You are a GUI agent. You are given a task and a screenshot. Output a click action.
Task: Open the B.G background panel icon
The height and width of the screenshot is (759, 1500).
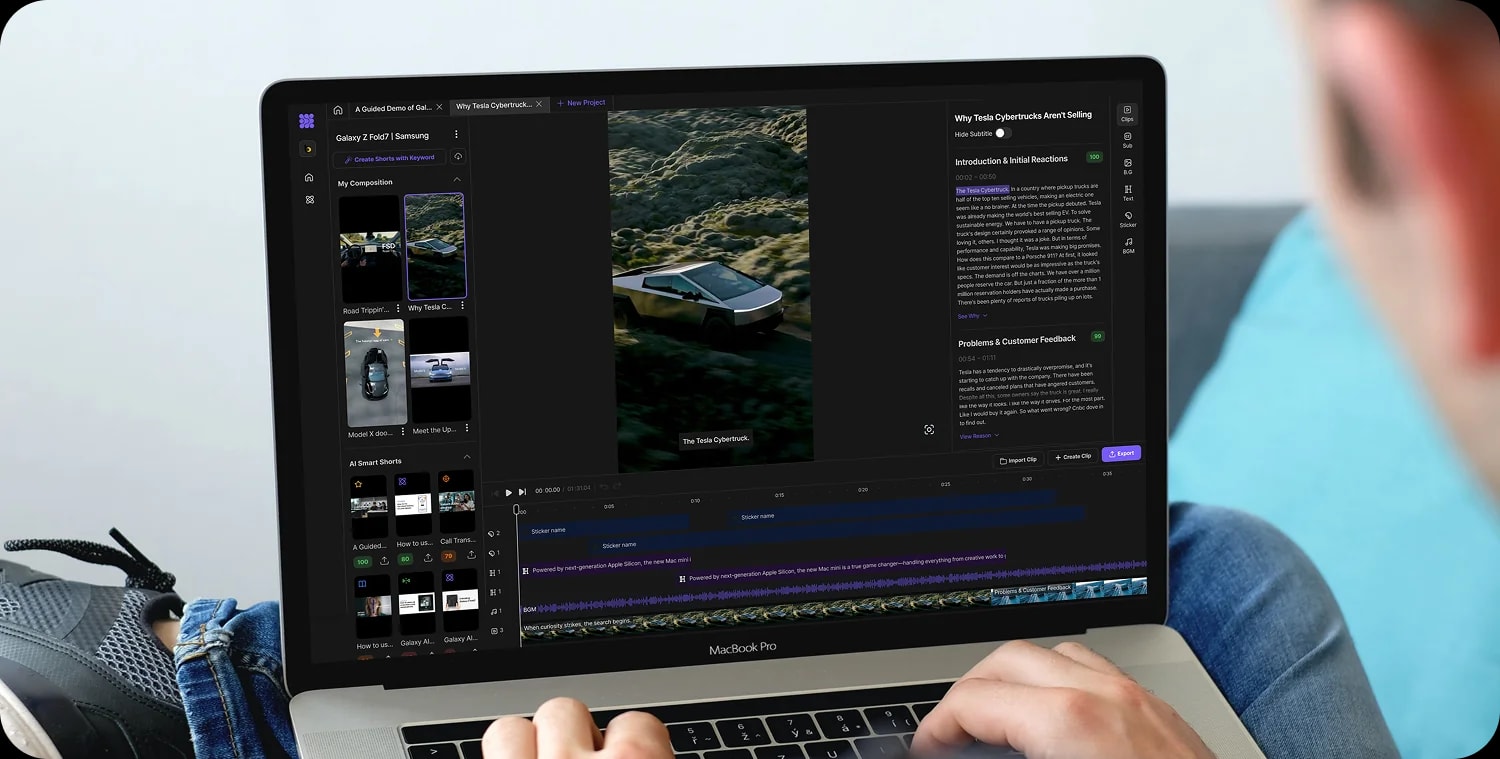(x=1128, y=166)
